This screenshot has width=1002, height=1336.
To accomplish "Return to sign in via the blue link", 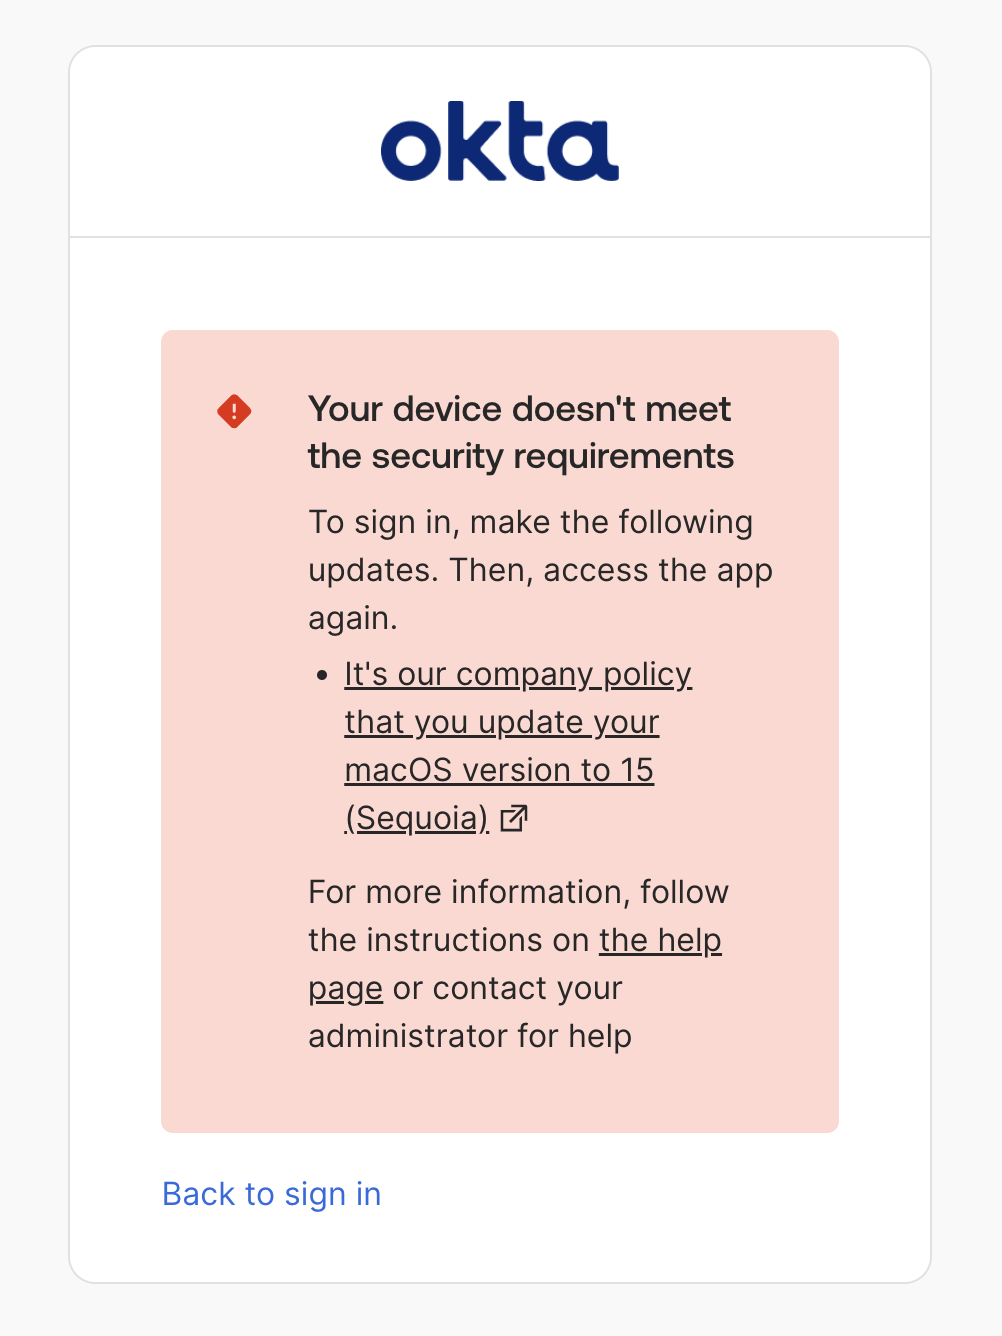I will (271, 1194).
